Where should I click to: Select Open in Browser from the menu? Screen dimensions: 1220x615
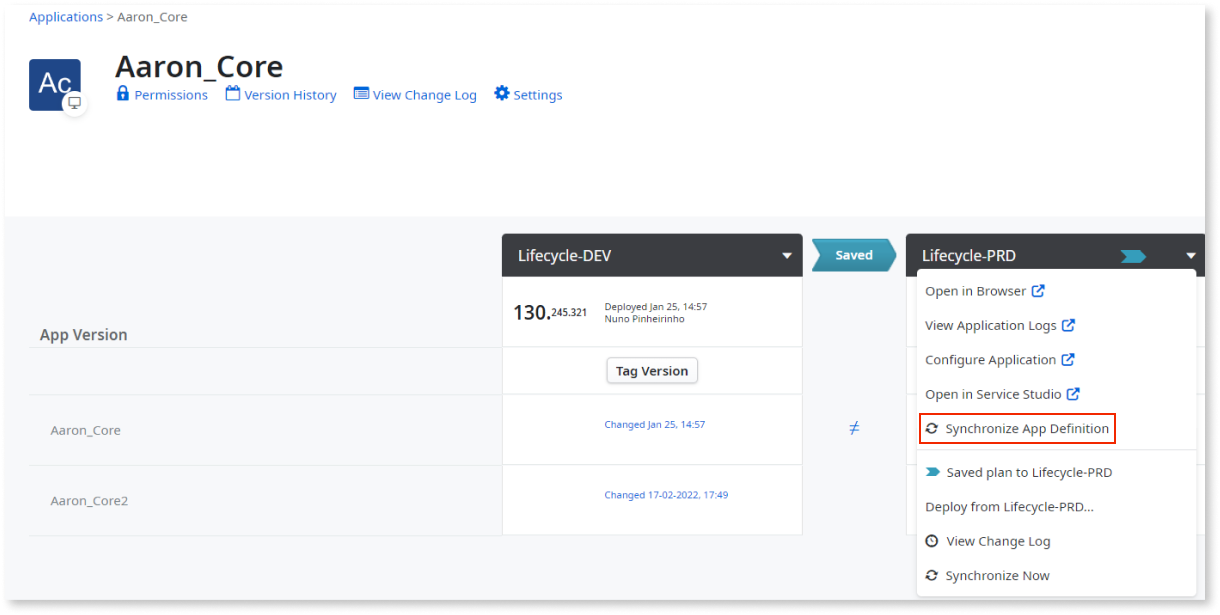tap(975, 290)
